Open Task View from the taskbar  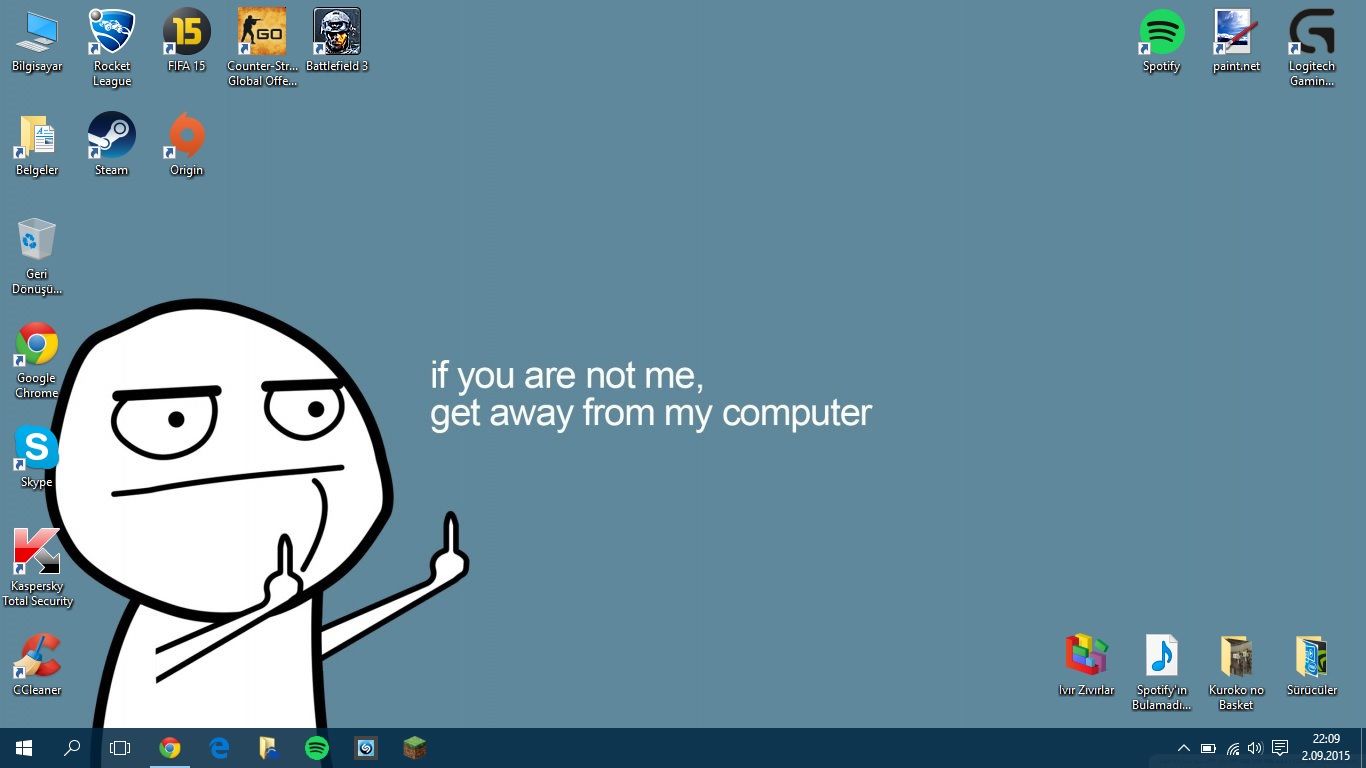pyautogui.click(x=120, y=748)
